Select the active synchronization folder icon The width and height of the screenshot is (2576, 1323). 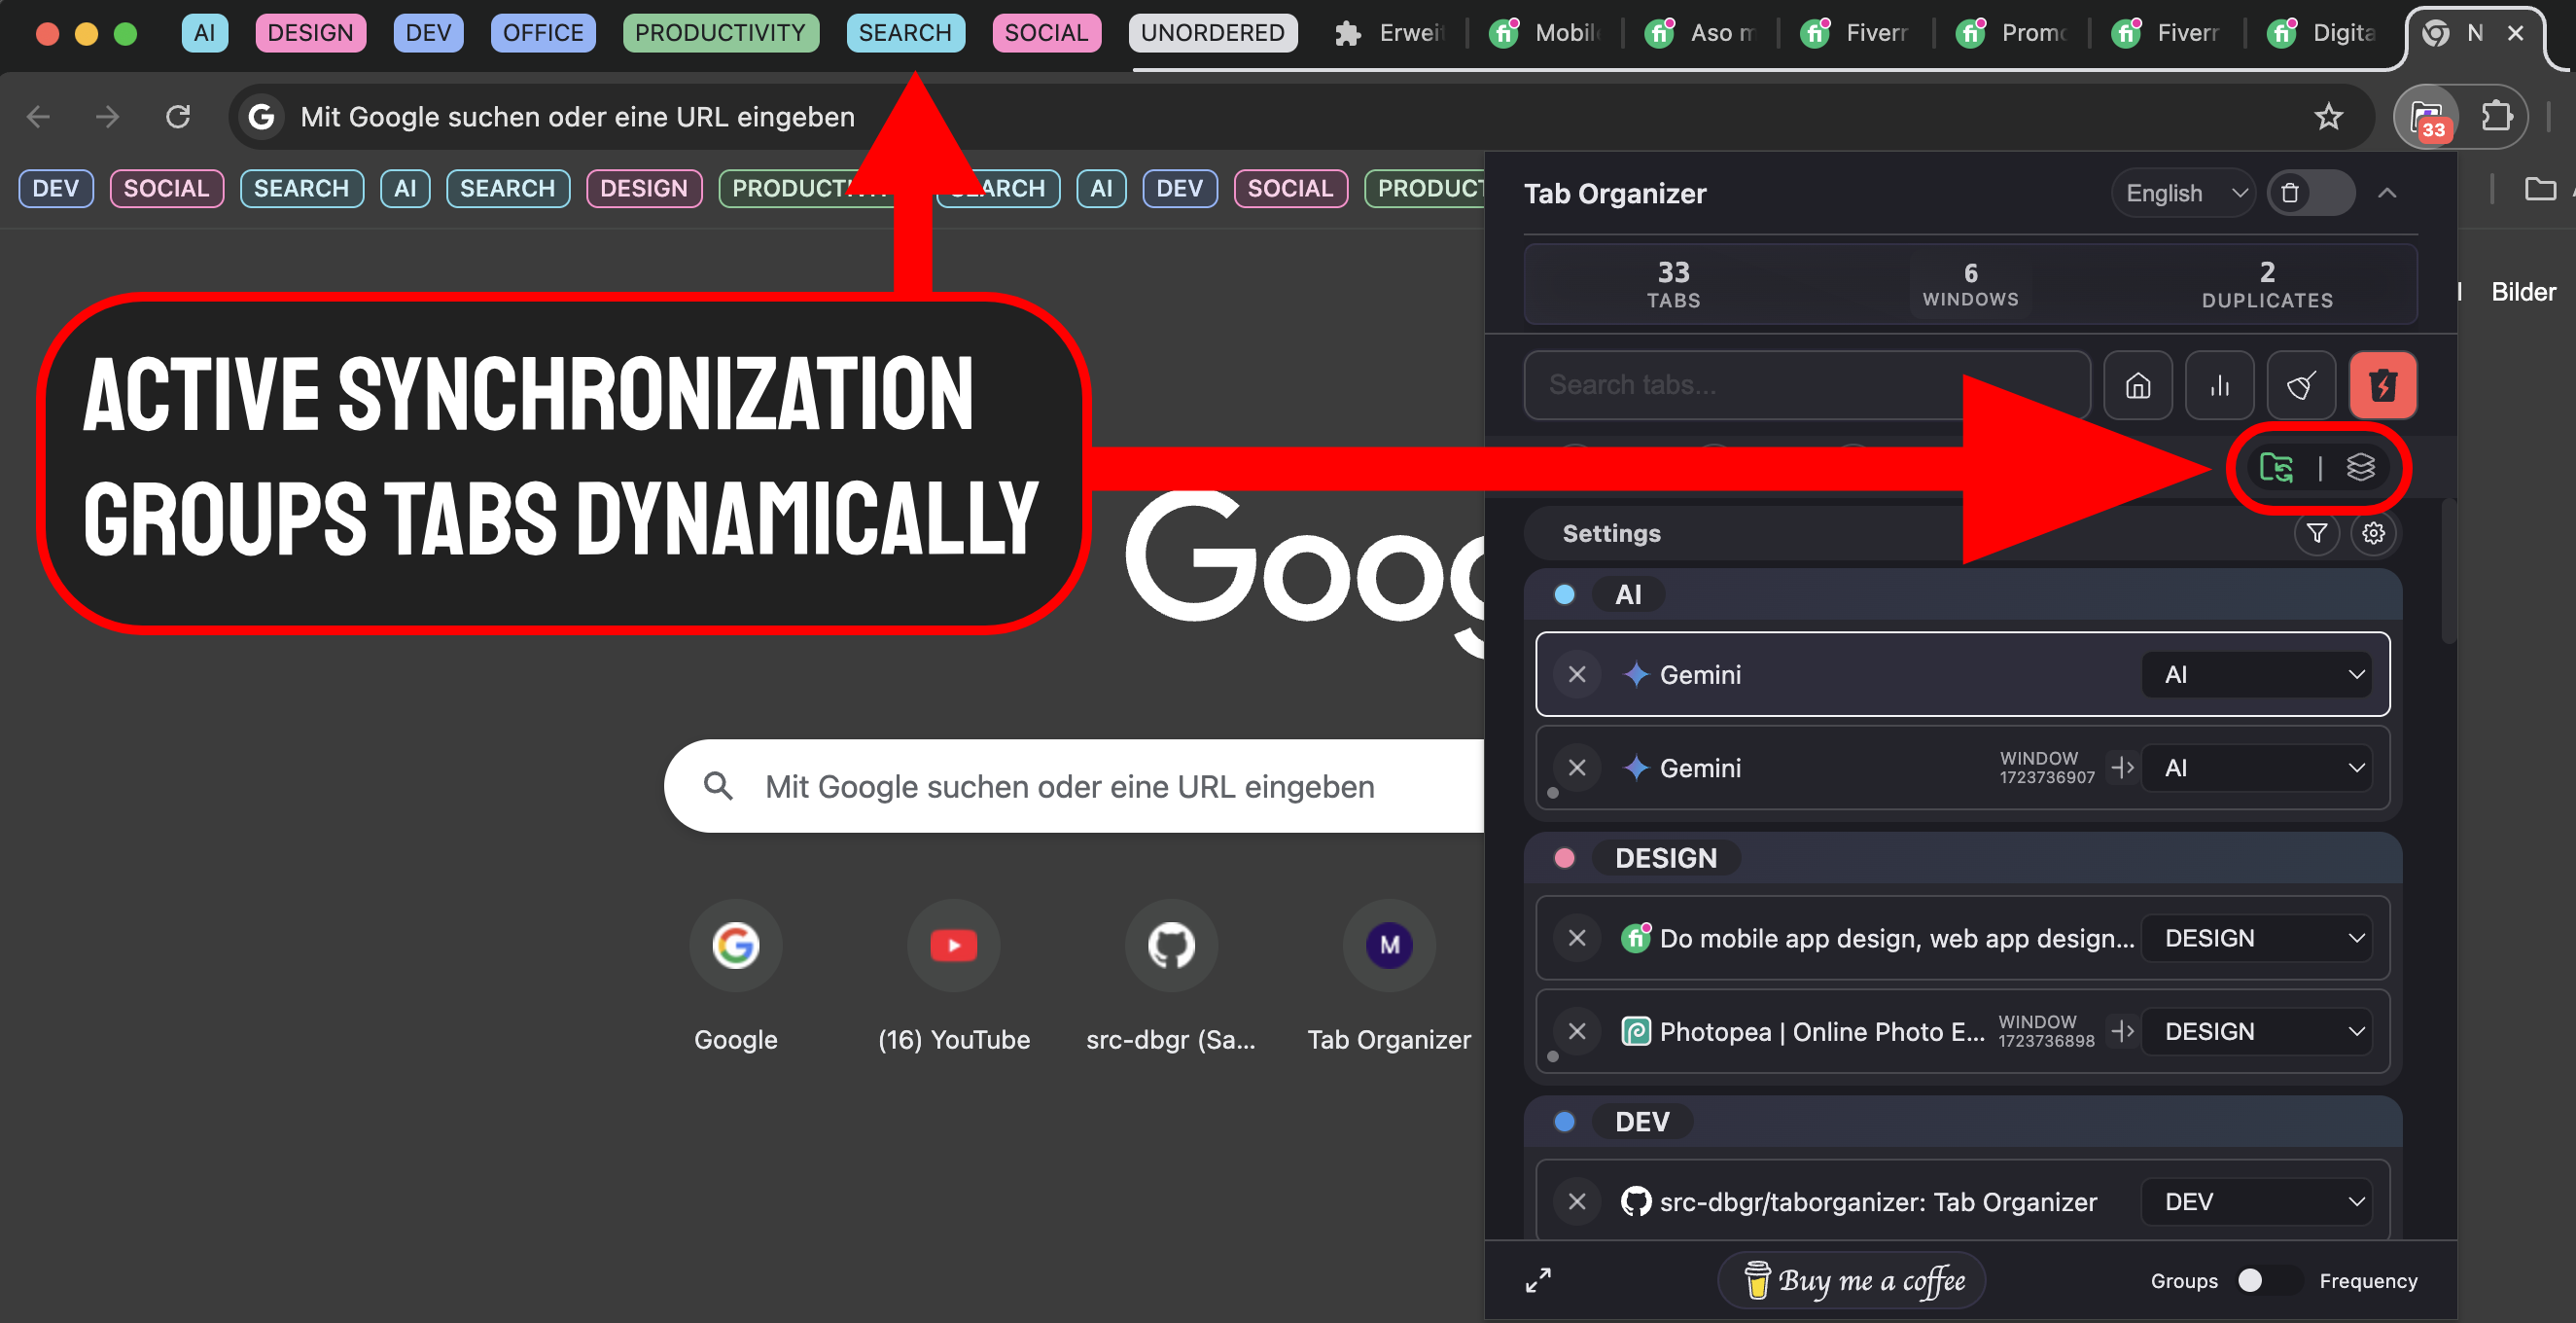click(x=2278, y=467)
